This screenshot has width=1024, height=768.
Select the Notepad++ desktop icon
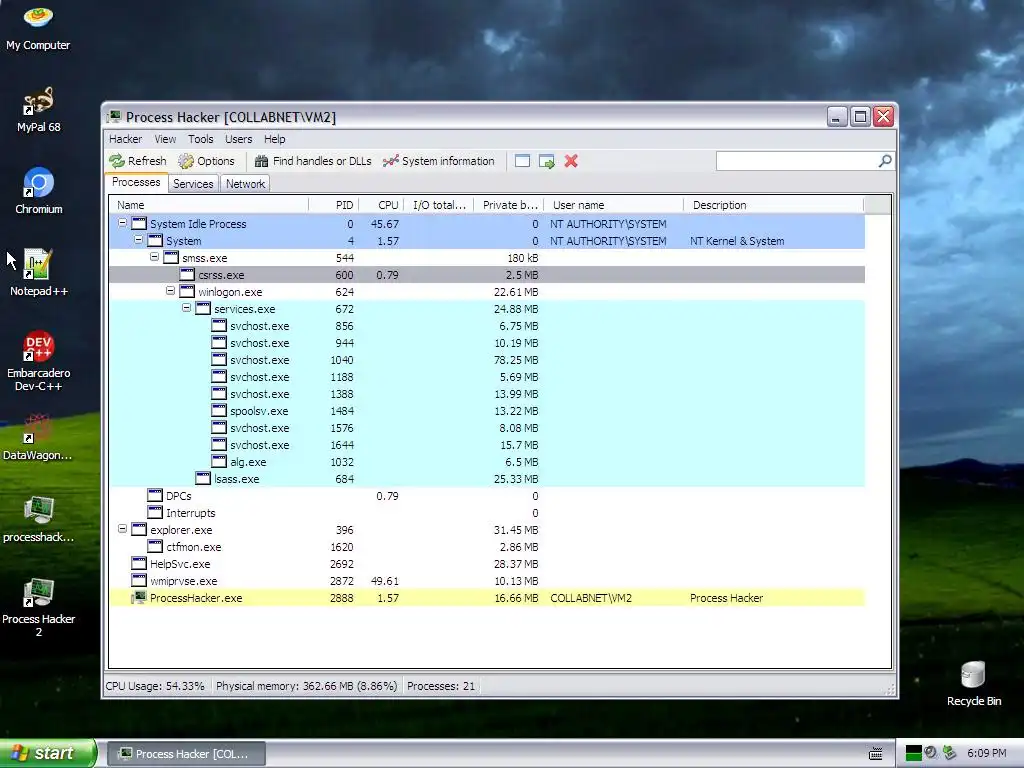[x=38, y=273]
